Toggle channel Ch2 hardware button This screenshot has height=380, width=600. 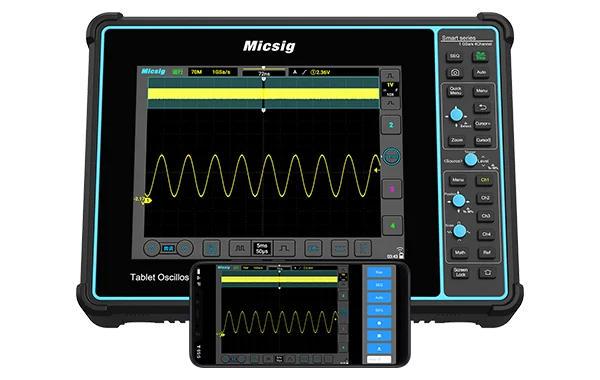point(485,198)
